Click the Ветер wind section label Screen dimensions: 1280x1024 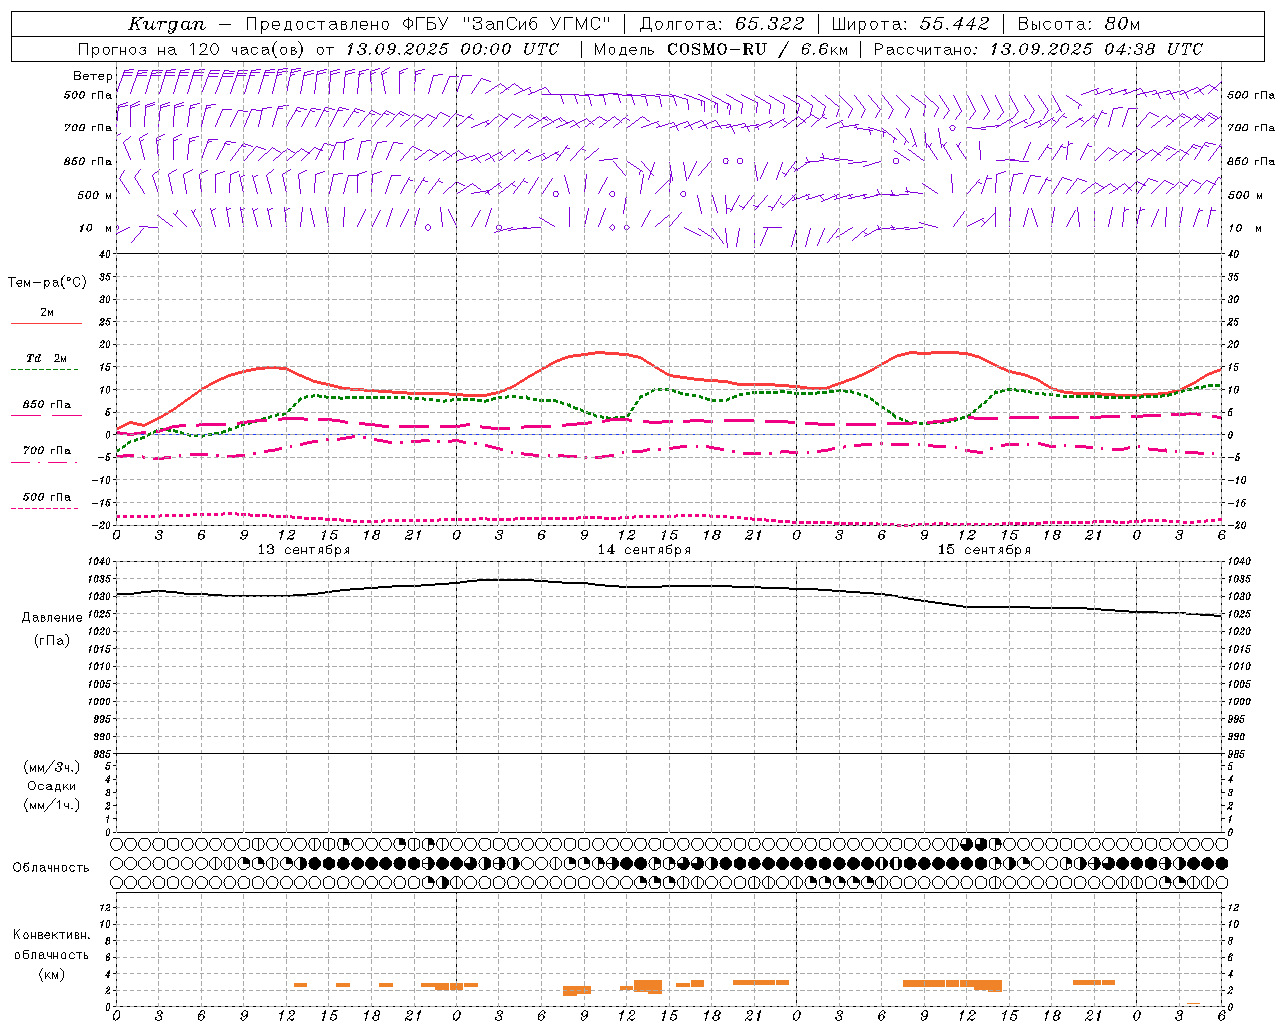[x=92, y=76]
